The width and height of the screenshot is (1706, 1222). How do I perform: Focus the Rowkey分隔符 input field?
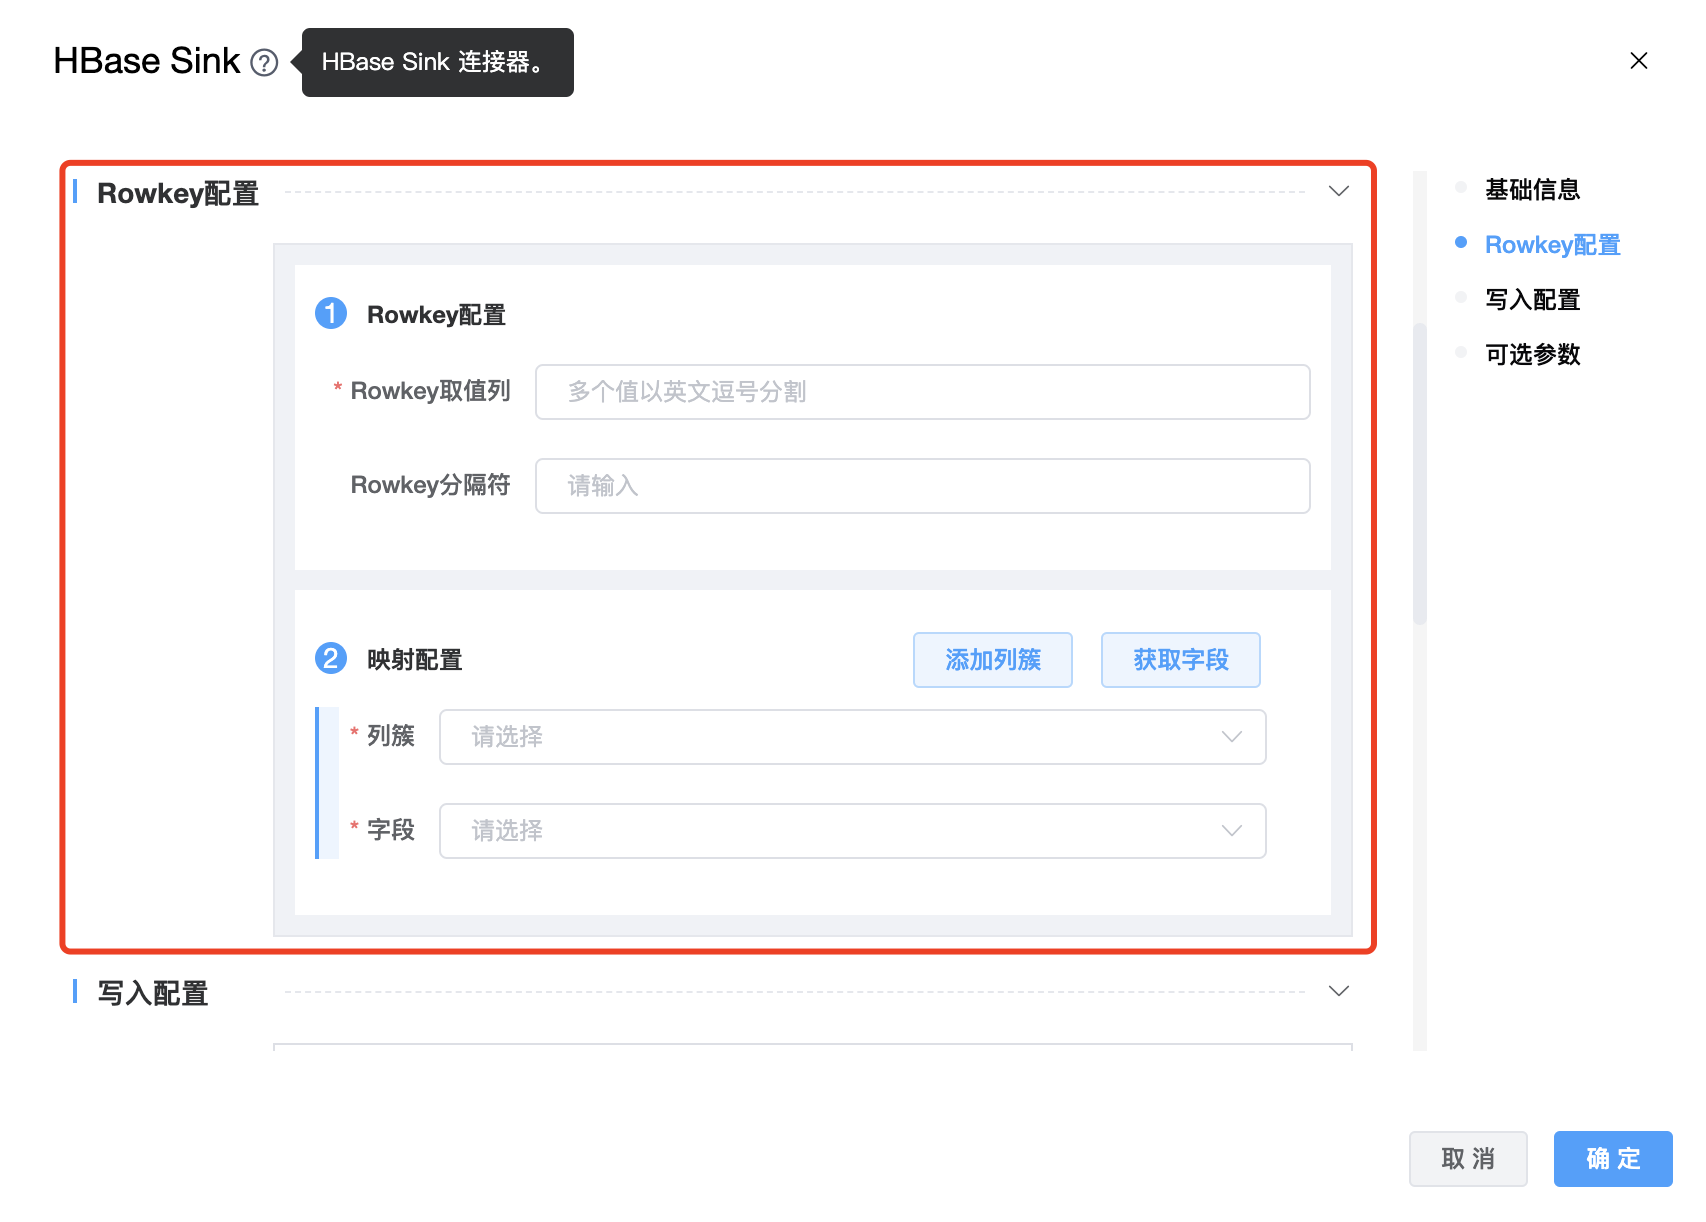click(x=922, y=486)
